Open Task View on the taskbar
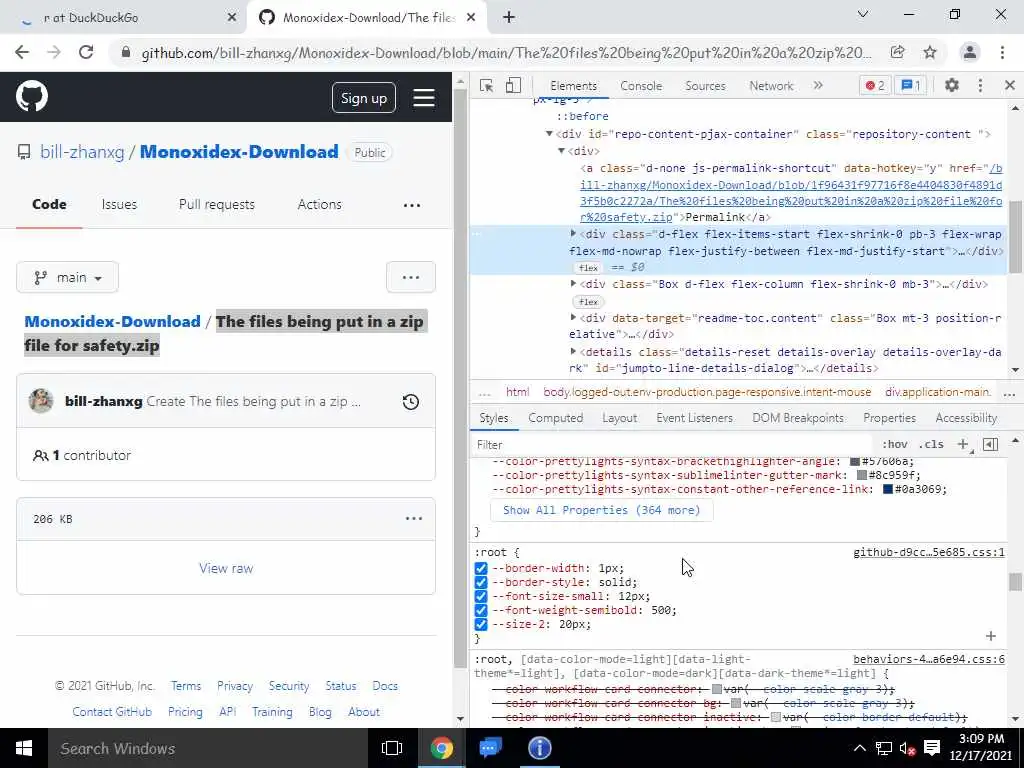1024x768 pixels. click(392, 748)
